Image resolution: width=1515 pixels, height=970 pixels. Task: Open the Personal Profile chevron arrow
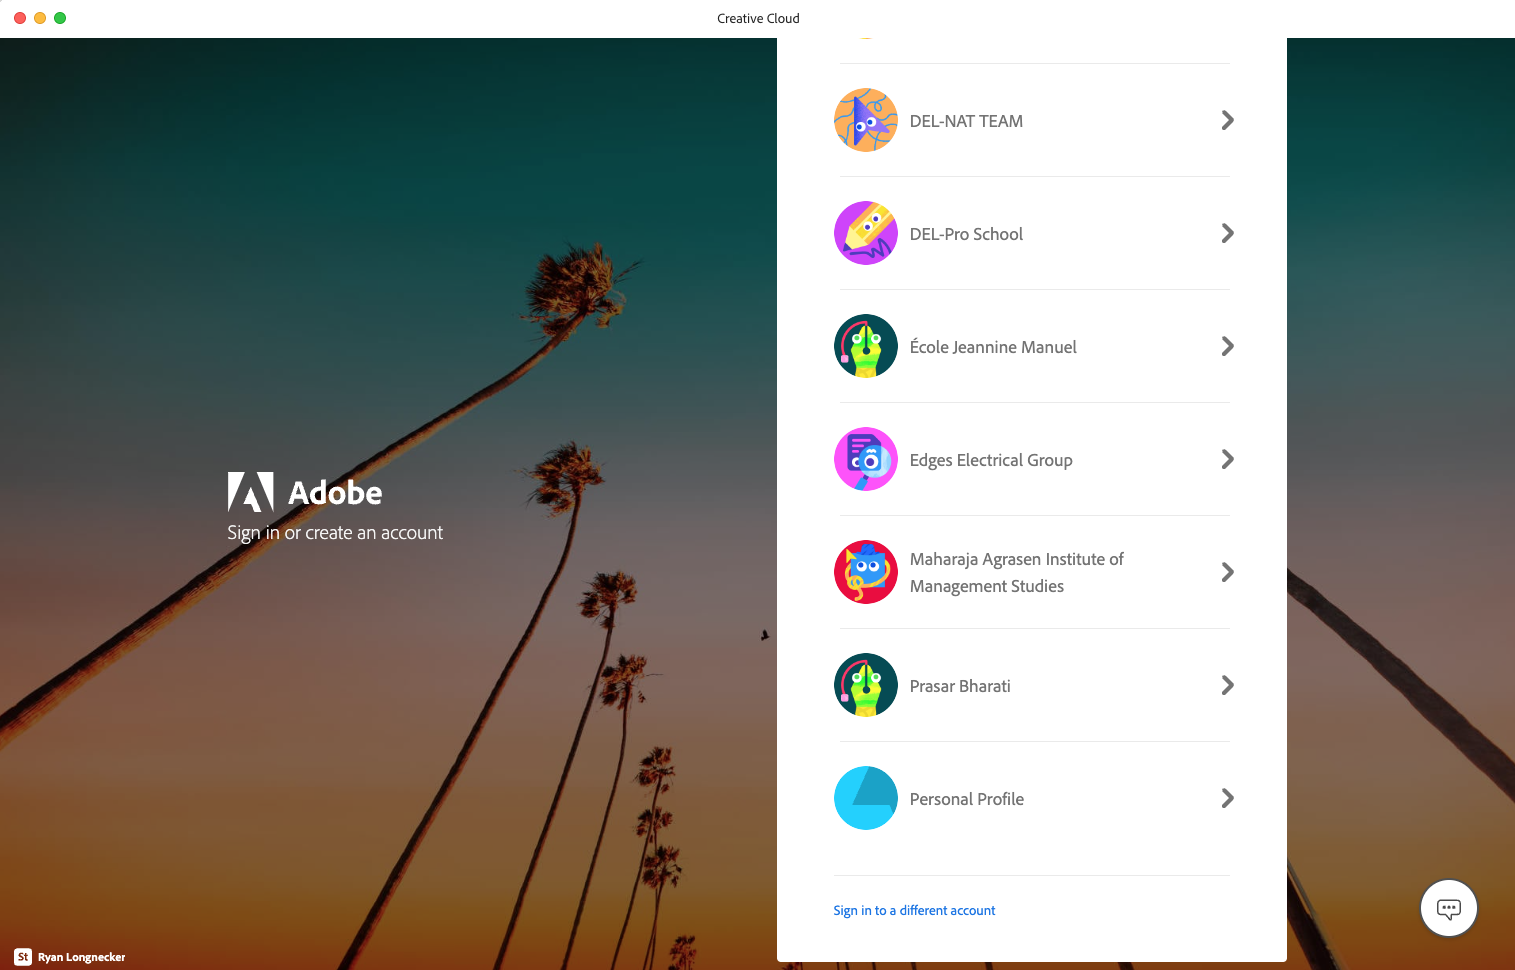click(1227, 798)
